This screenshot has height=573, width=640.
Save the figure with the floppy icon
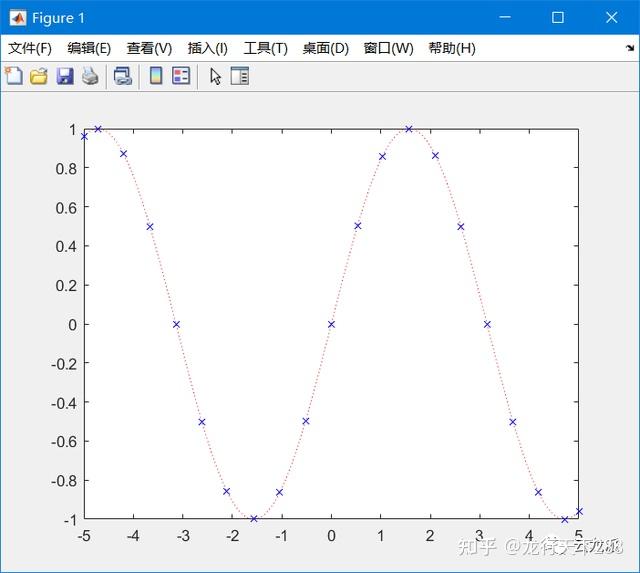(x=65, y=76)
